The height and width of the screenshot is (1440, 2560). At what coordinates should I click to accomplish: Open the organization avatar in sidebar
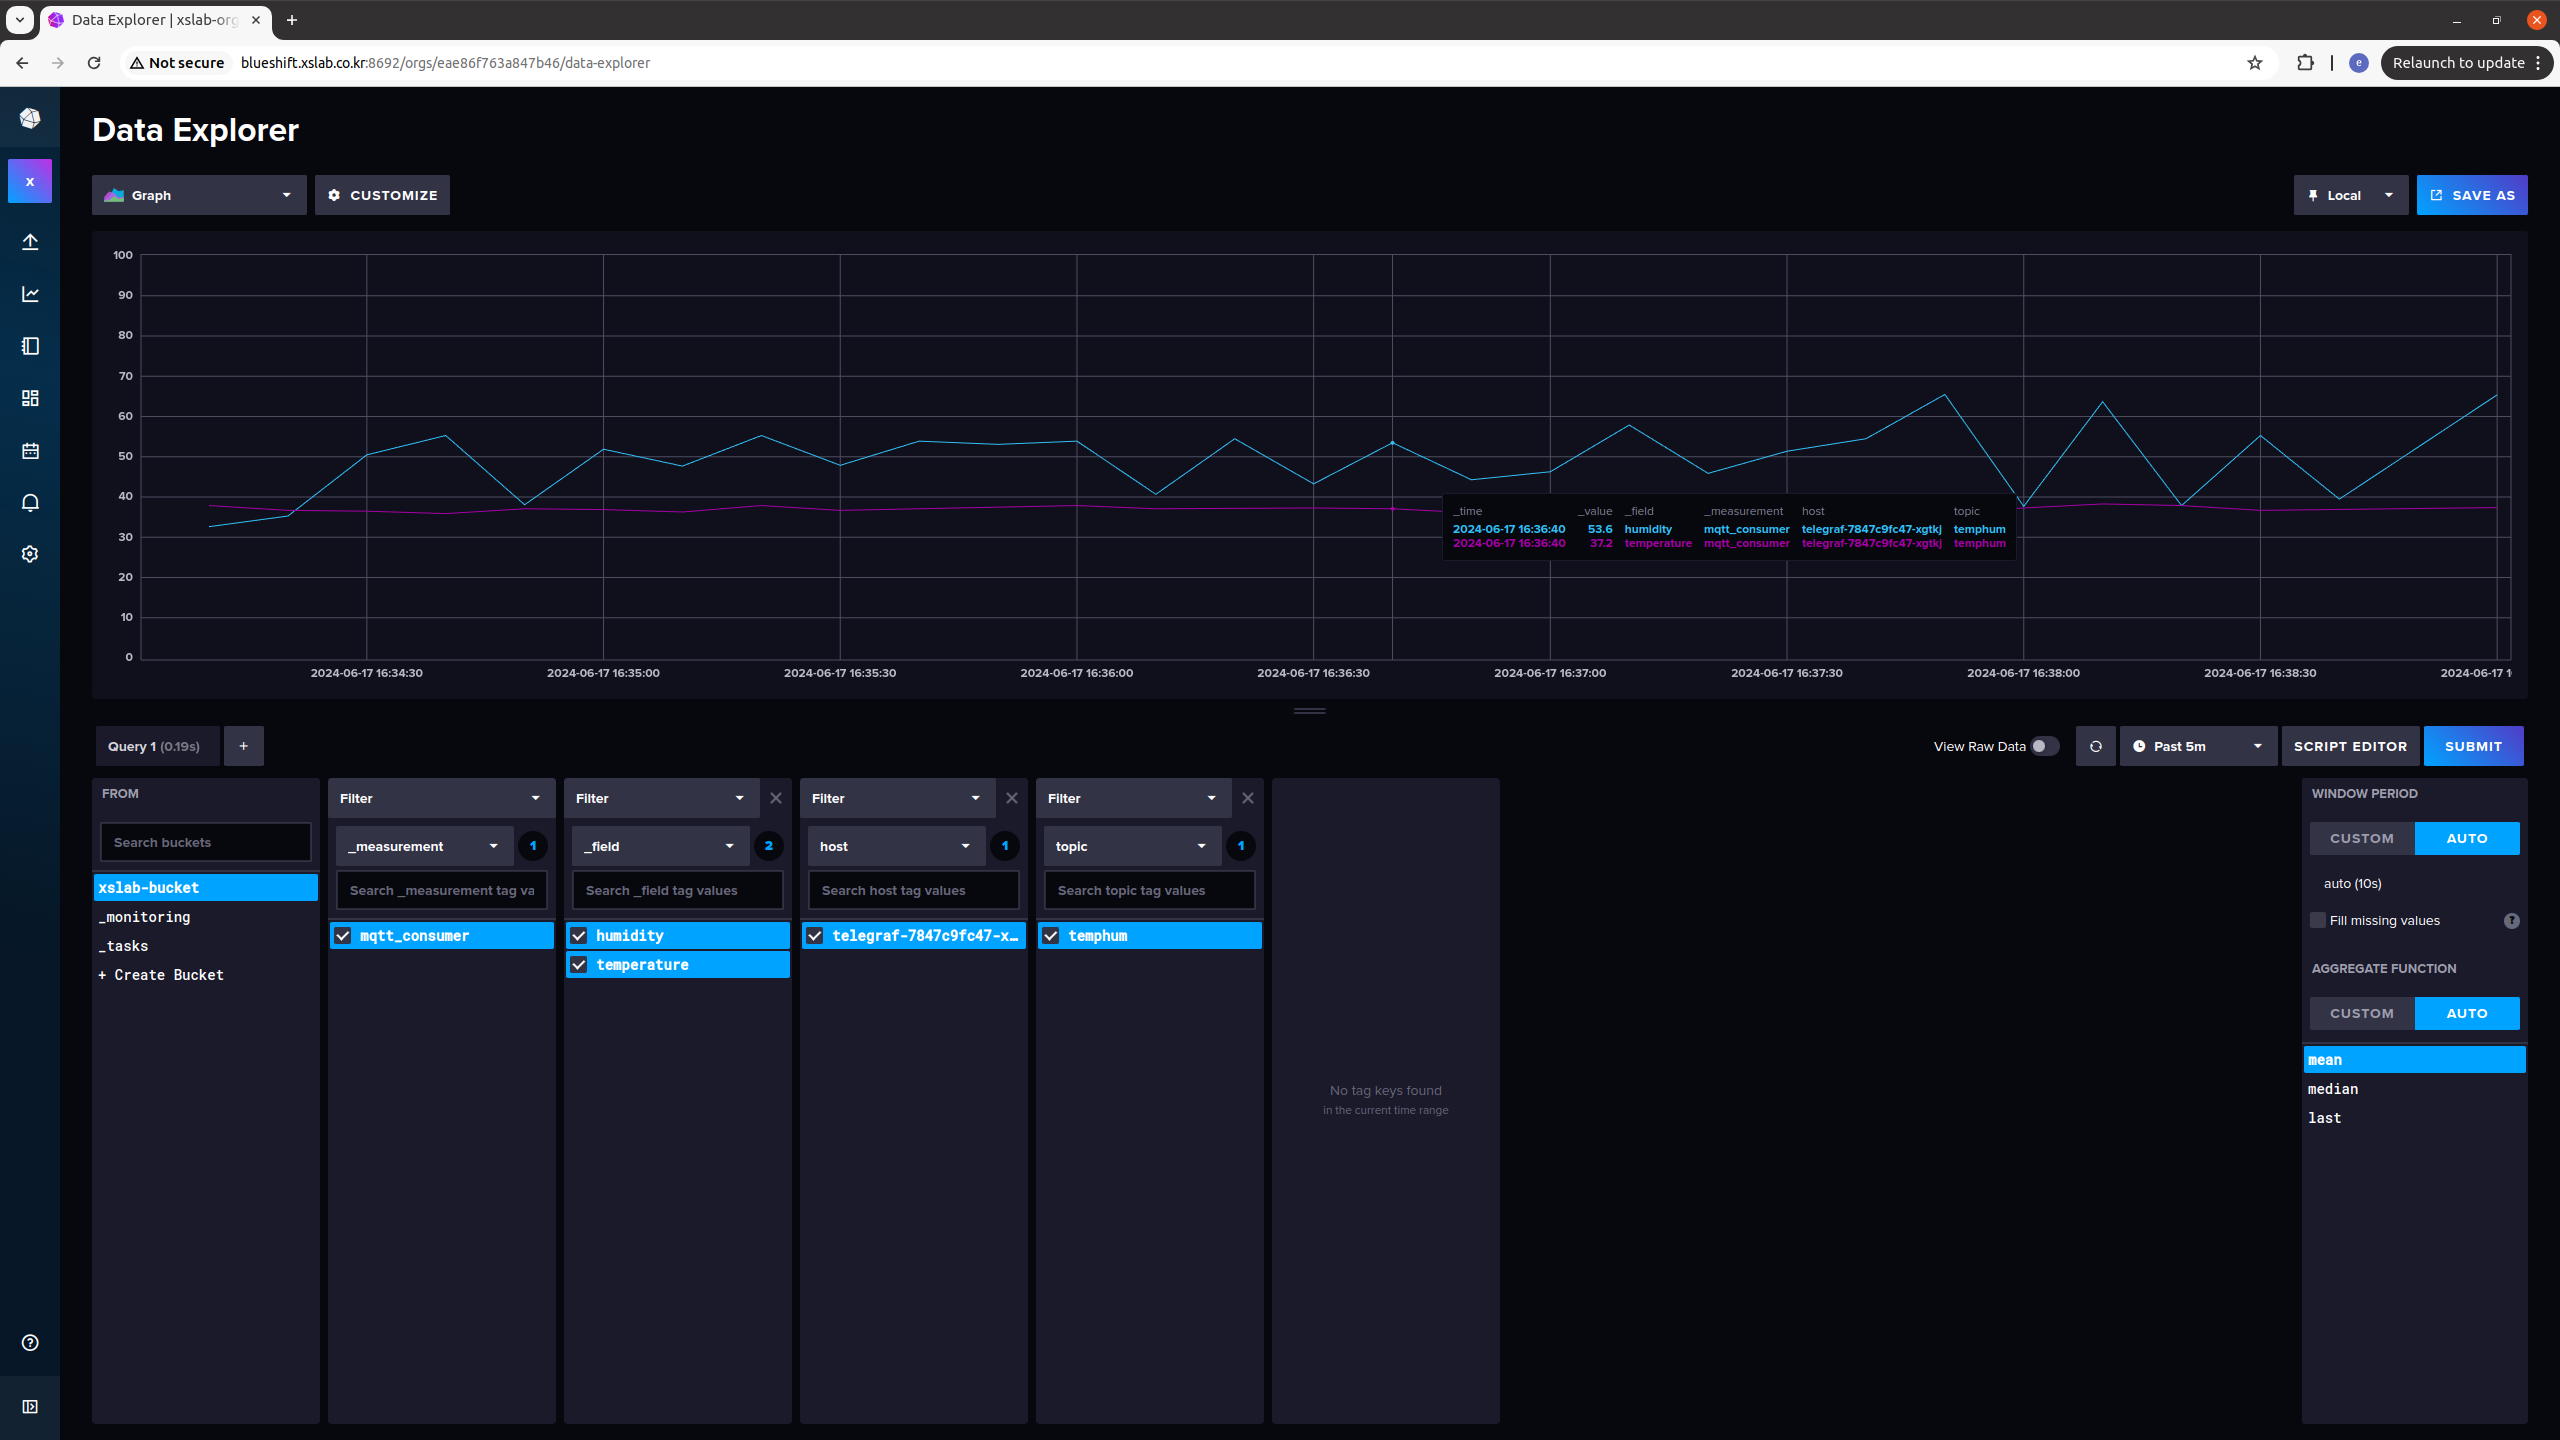click(x=30, y=181)
